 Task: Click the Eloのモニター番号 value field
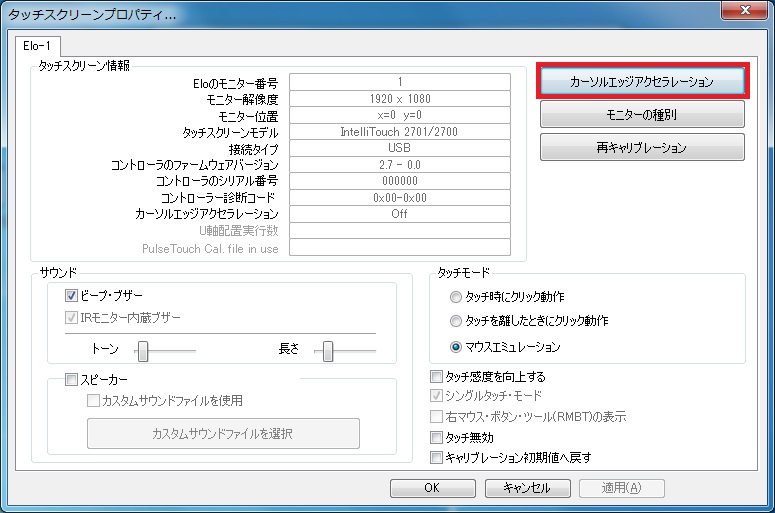399,82
